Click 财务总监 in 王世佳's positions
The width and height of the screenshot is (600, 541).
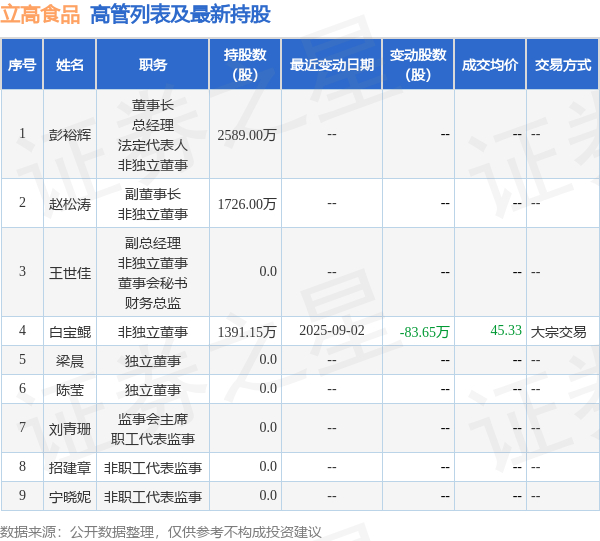153,303
